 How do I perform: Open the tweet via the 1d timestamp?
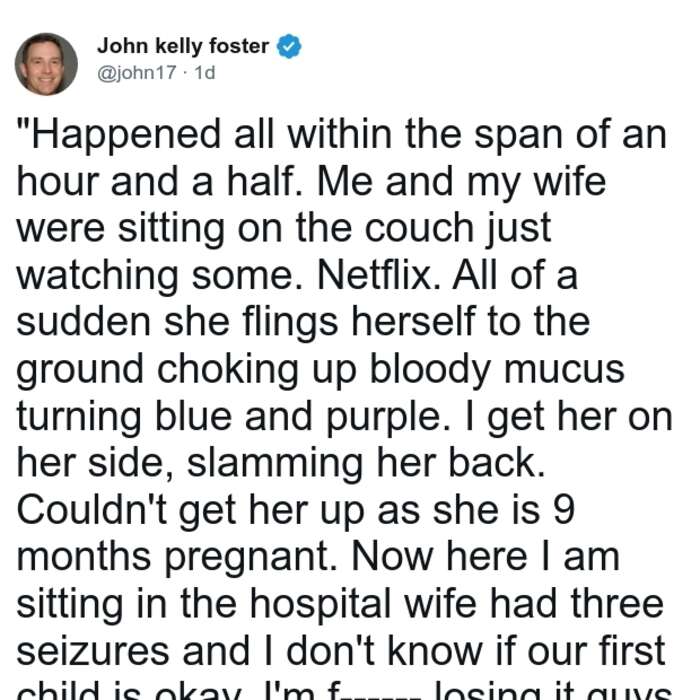click(205, 72)
